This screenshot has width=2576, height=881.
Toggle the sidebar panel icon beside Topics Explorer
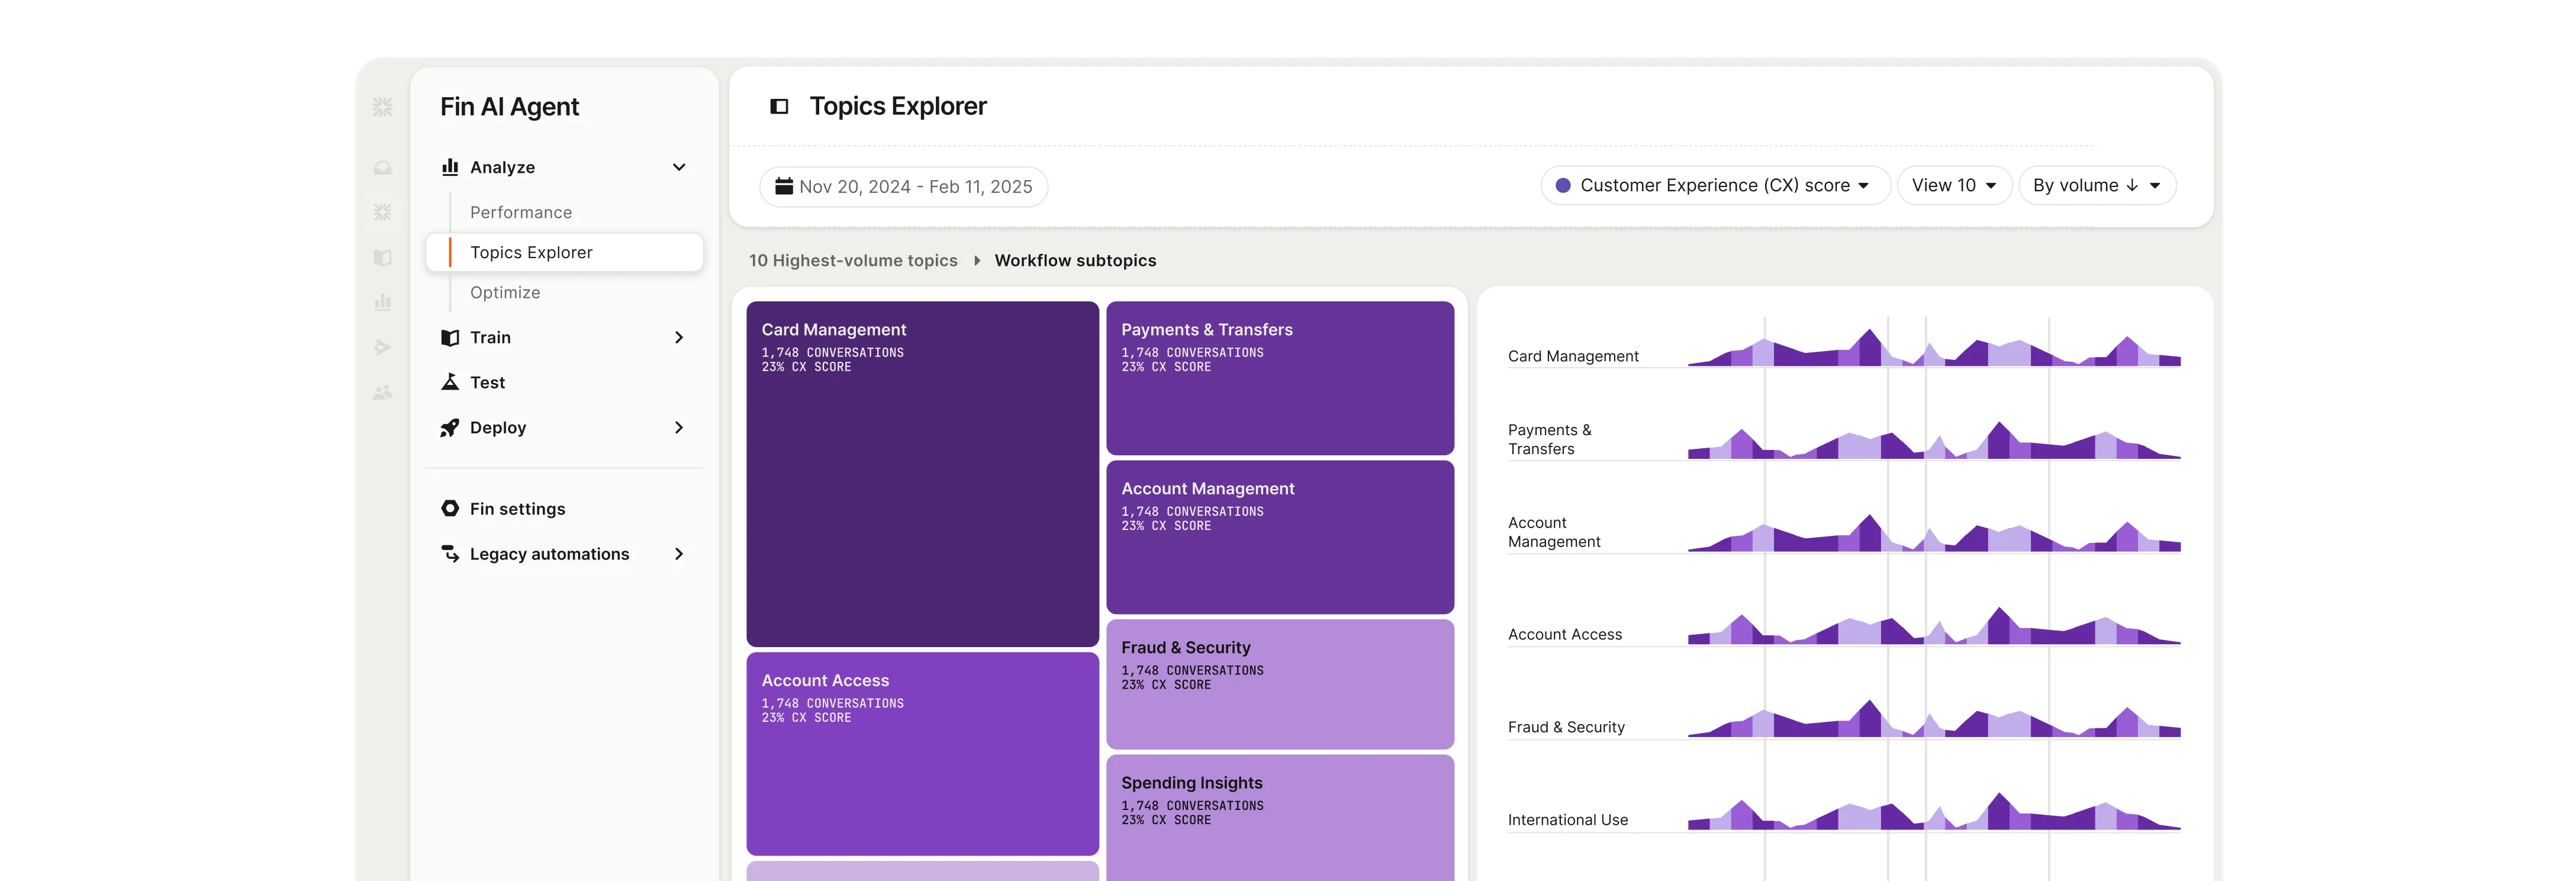pyautogui.click(x=779, y=106)
